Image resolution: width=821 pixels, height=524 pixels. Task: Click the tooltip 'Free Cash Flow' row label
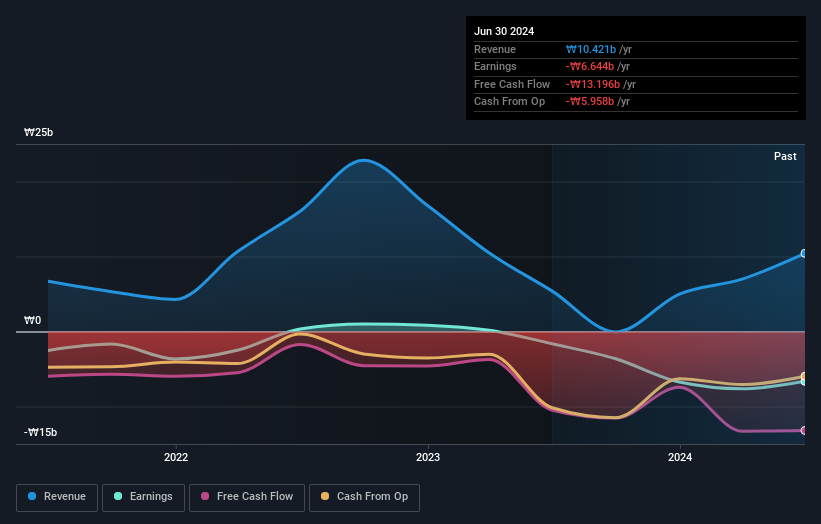(x=512, y=84)
